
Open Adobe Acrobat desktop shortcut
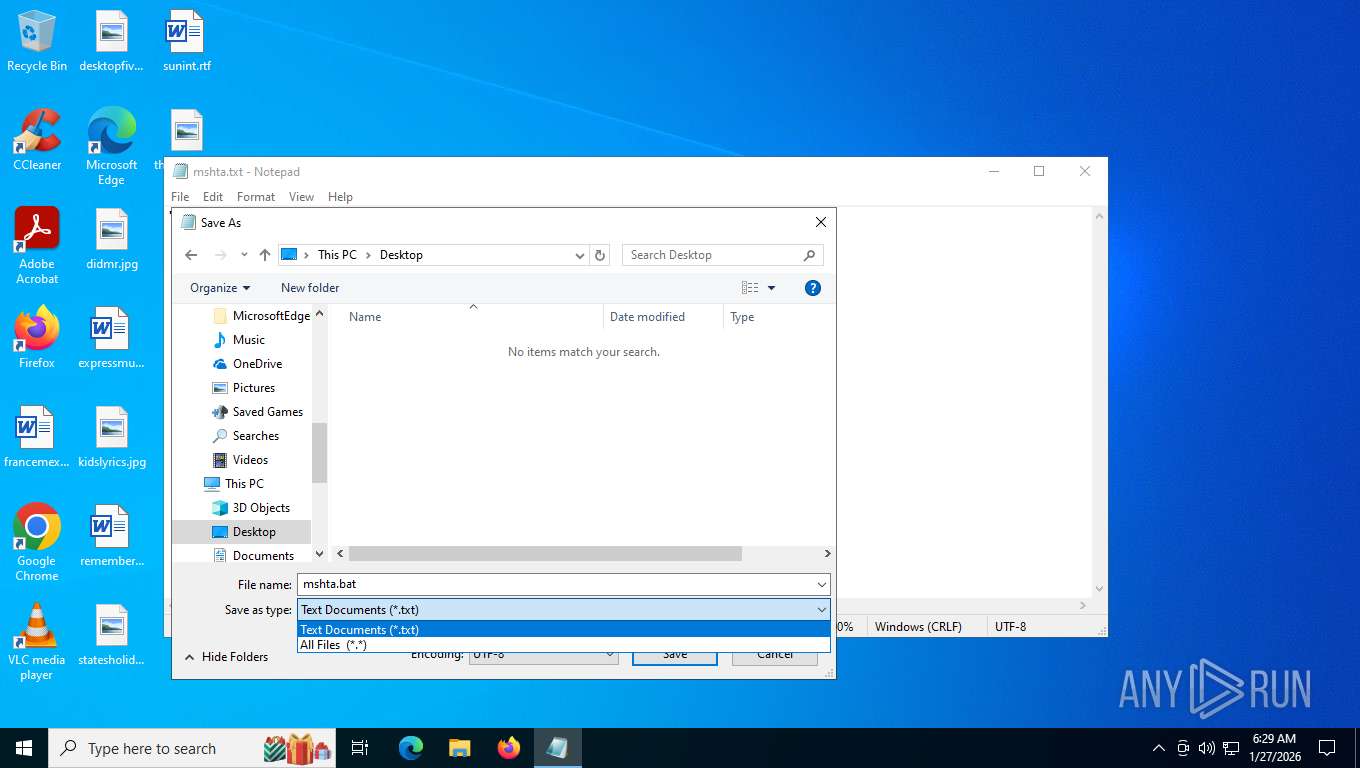point(37,246)
